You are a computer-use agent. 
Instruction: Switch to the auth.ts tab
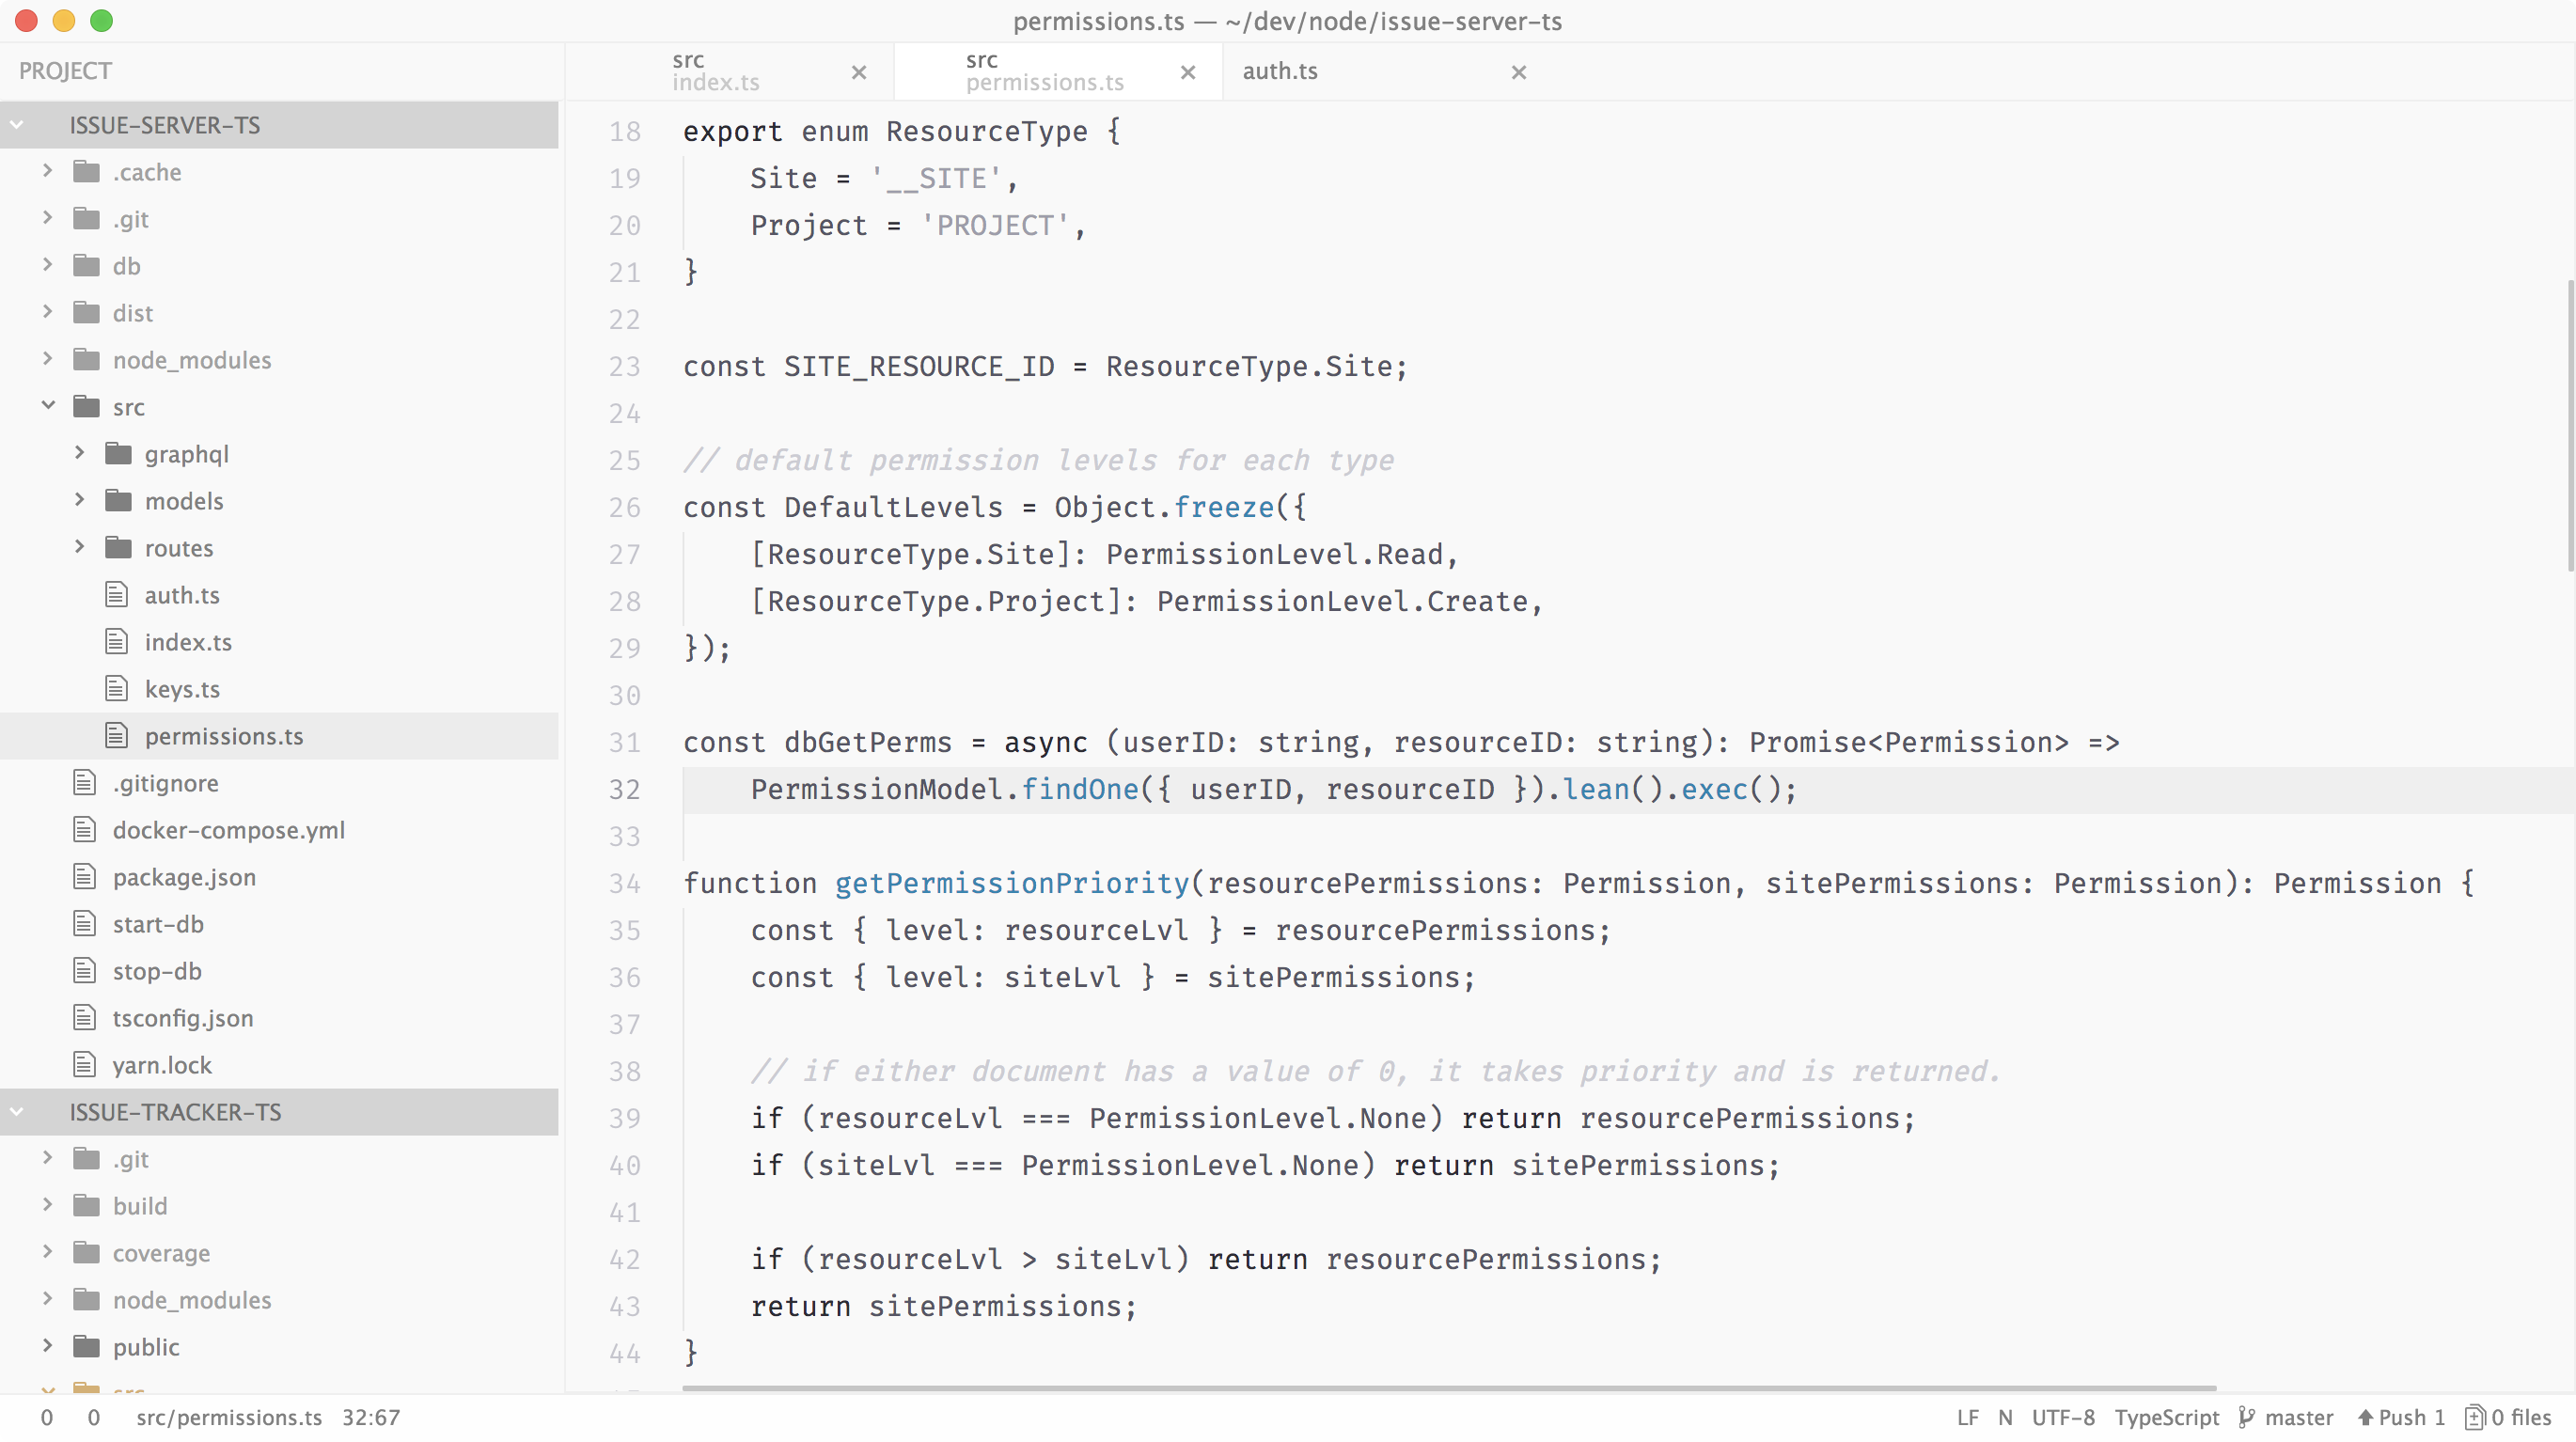pyautogui.click(x=1280, y=72)
